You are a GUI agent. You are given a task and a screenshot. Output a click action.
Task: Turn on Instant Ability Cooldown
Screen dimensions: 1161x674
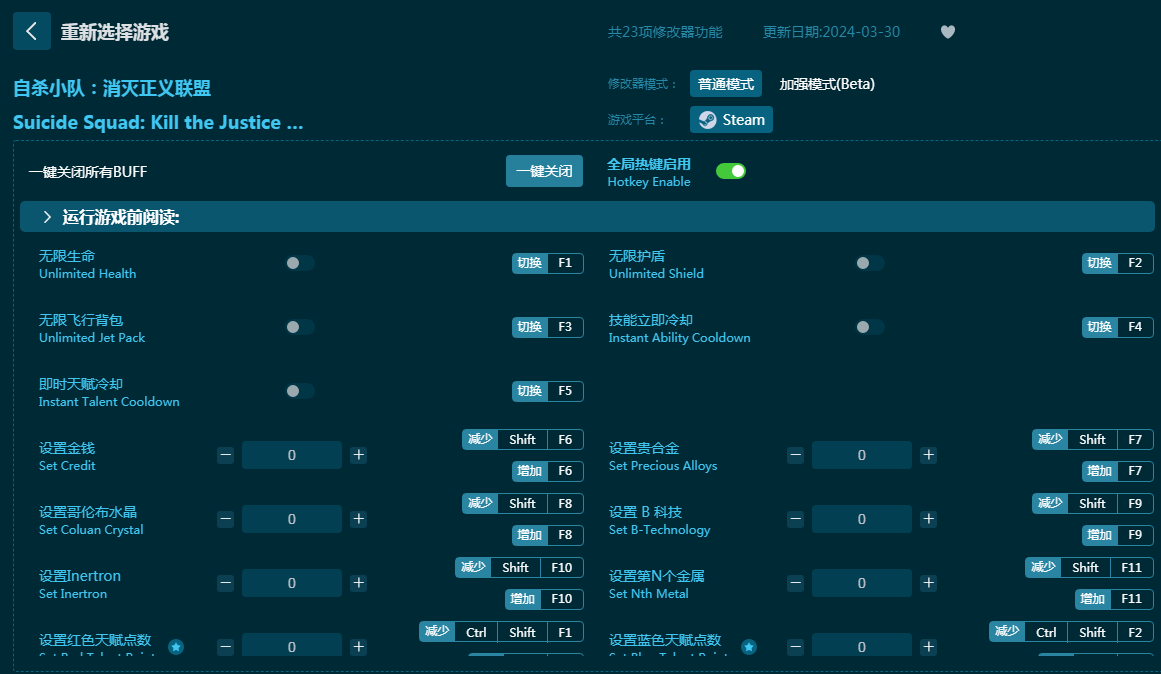coord(870,327)
